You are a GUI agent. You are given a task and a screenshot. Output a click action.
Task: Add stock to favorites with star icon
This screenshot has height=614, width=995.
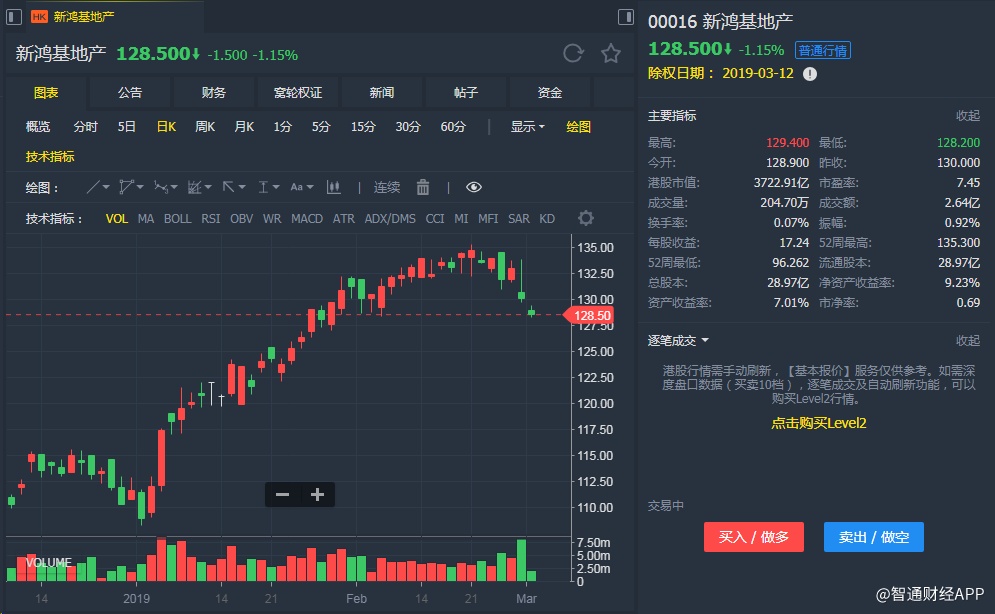tap(610, 54)
